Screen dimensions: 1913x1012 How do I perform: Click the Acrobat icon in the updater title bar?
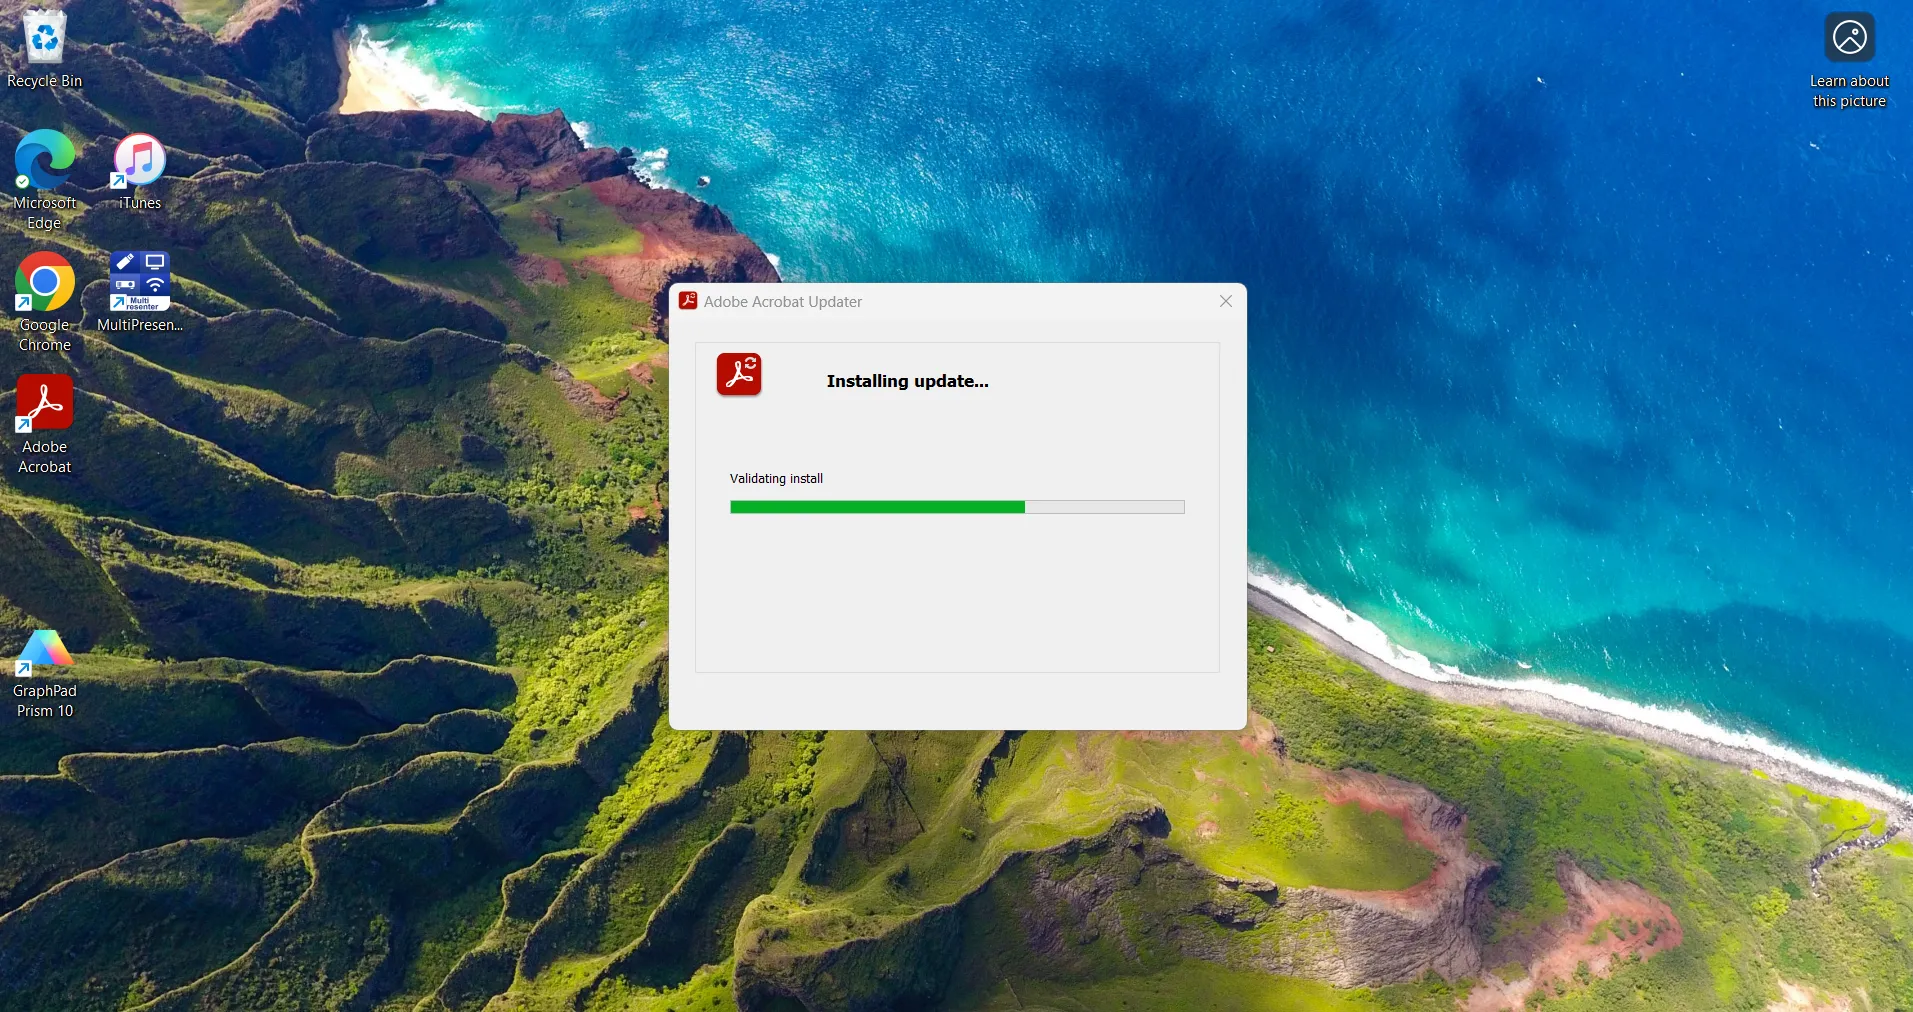[x=688, y=300]
